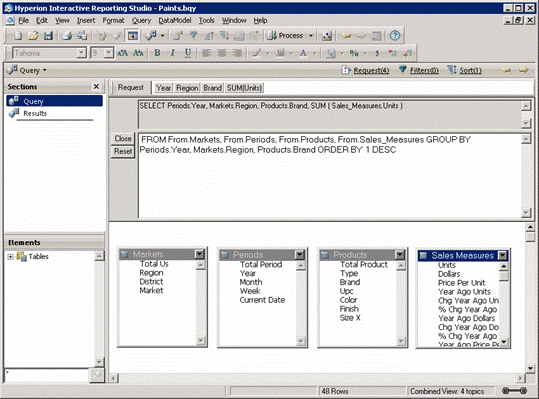
Task: Click the sort ascending toolbar icon
Action: tap(210, 35)
